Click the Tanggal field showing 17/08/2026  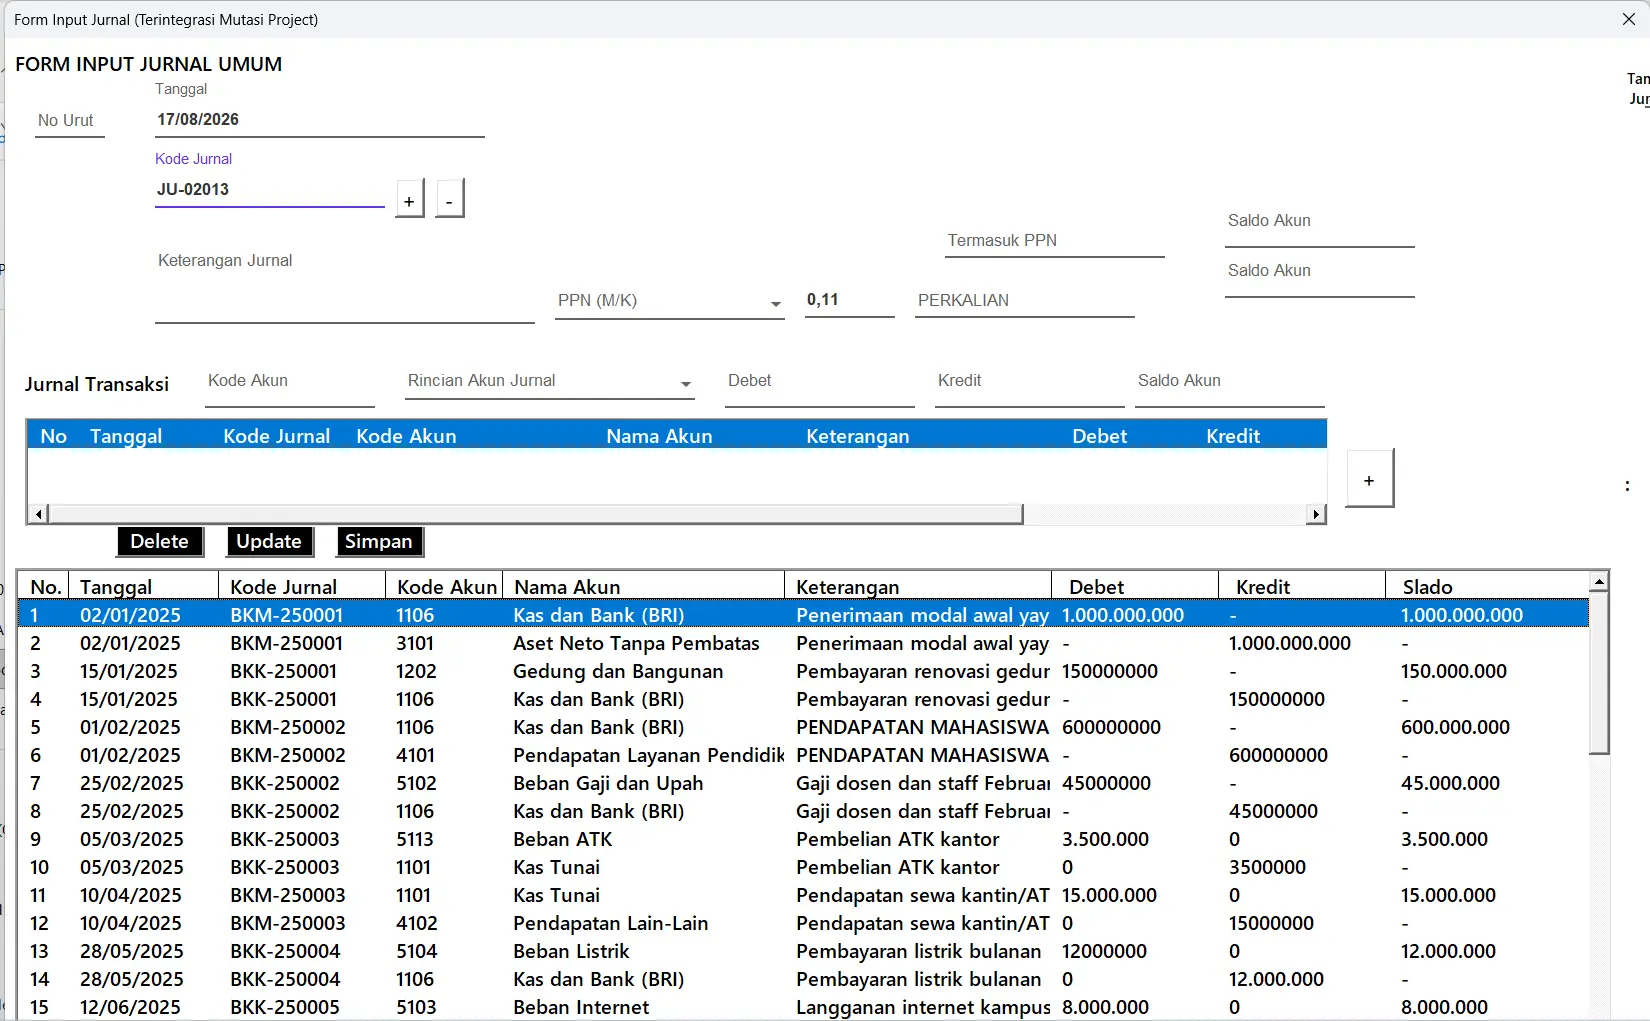(x=319, y=120)
